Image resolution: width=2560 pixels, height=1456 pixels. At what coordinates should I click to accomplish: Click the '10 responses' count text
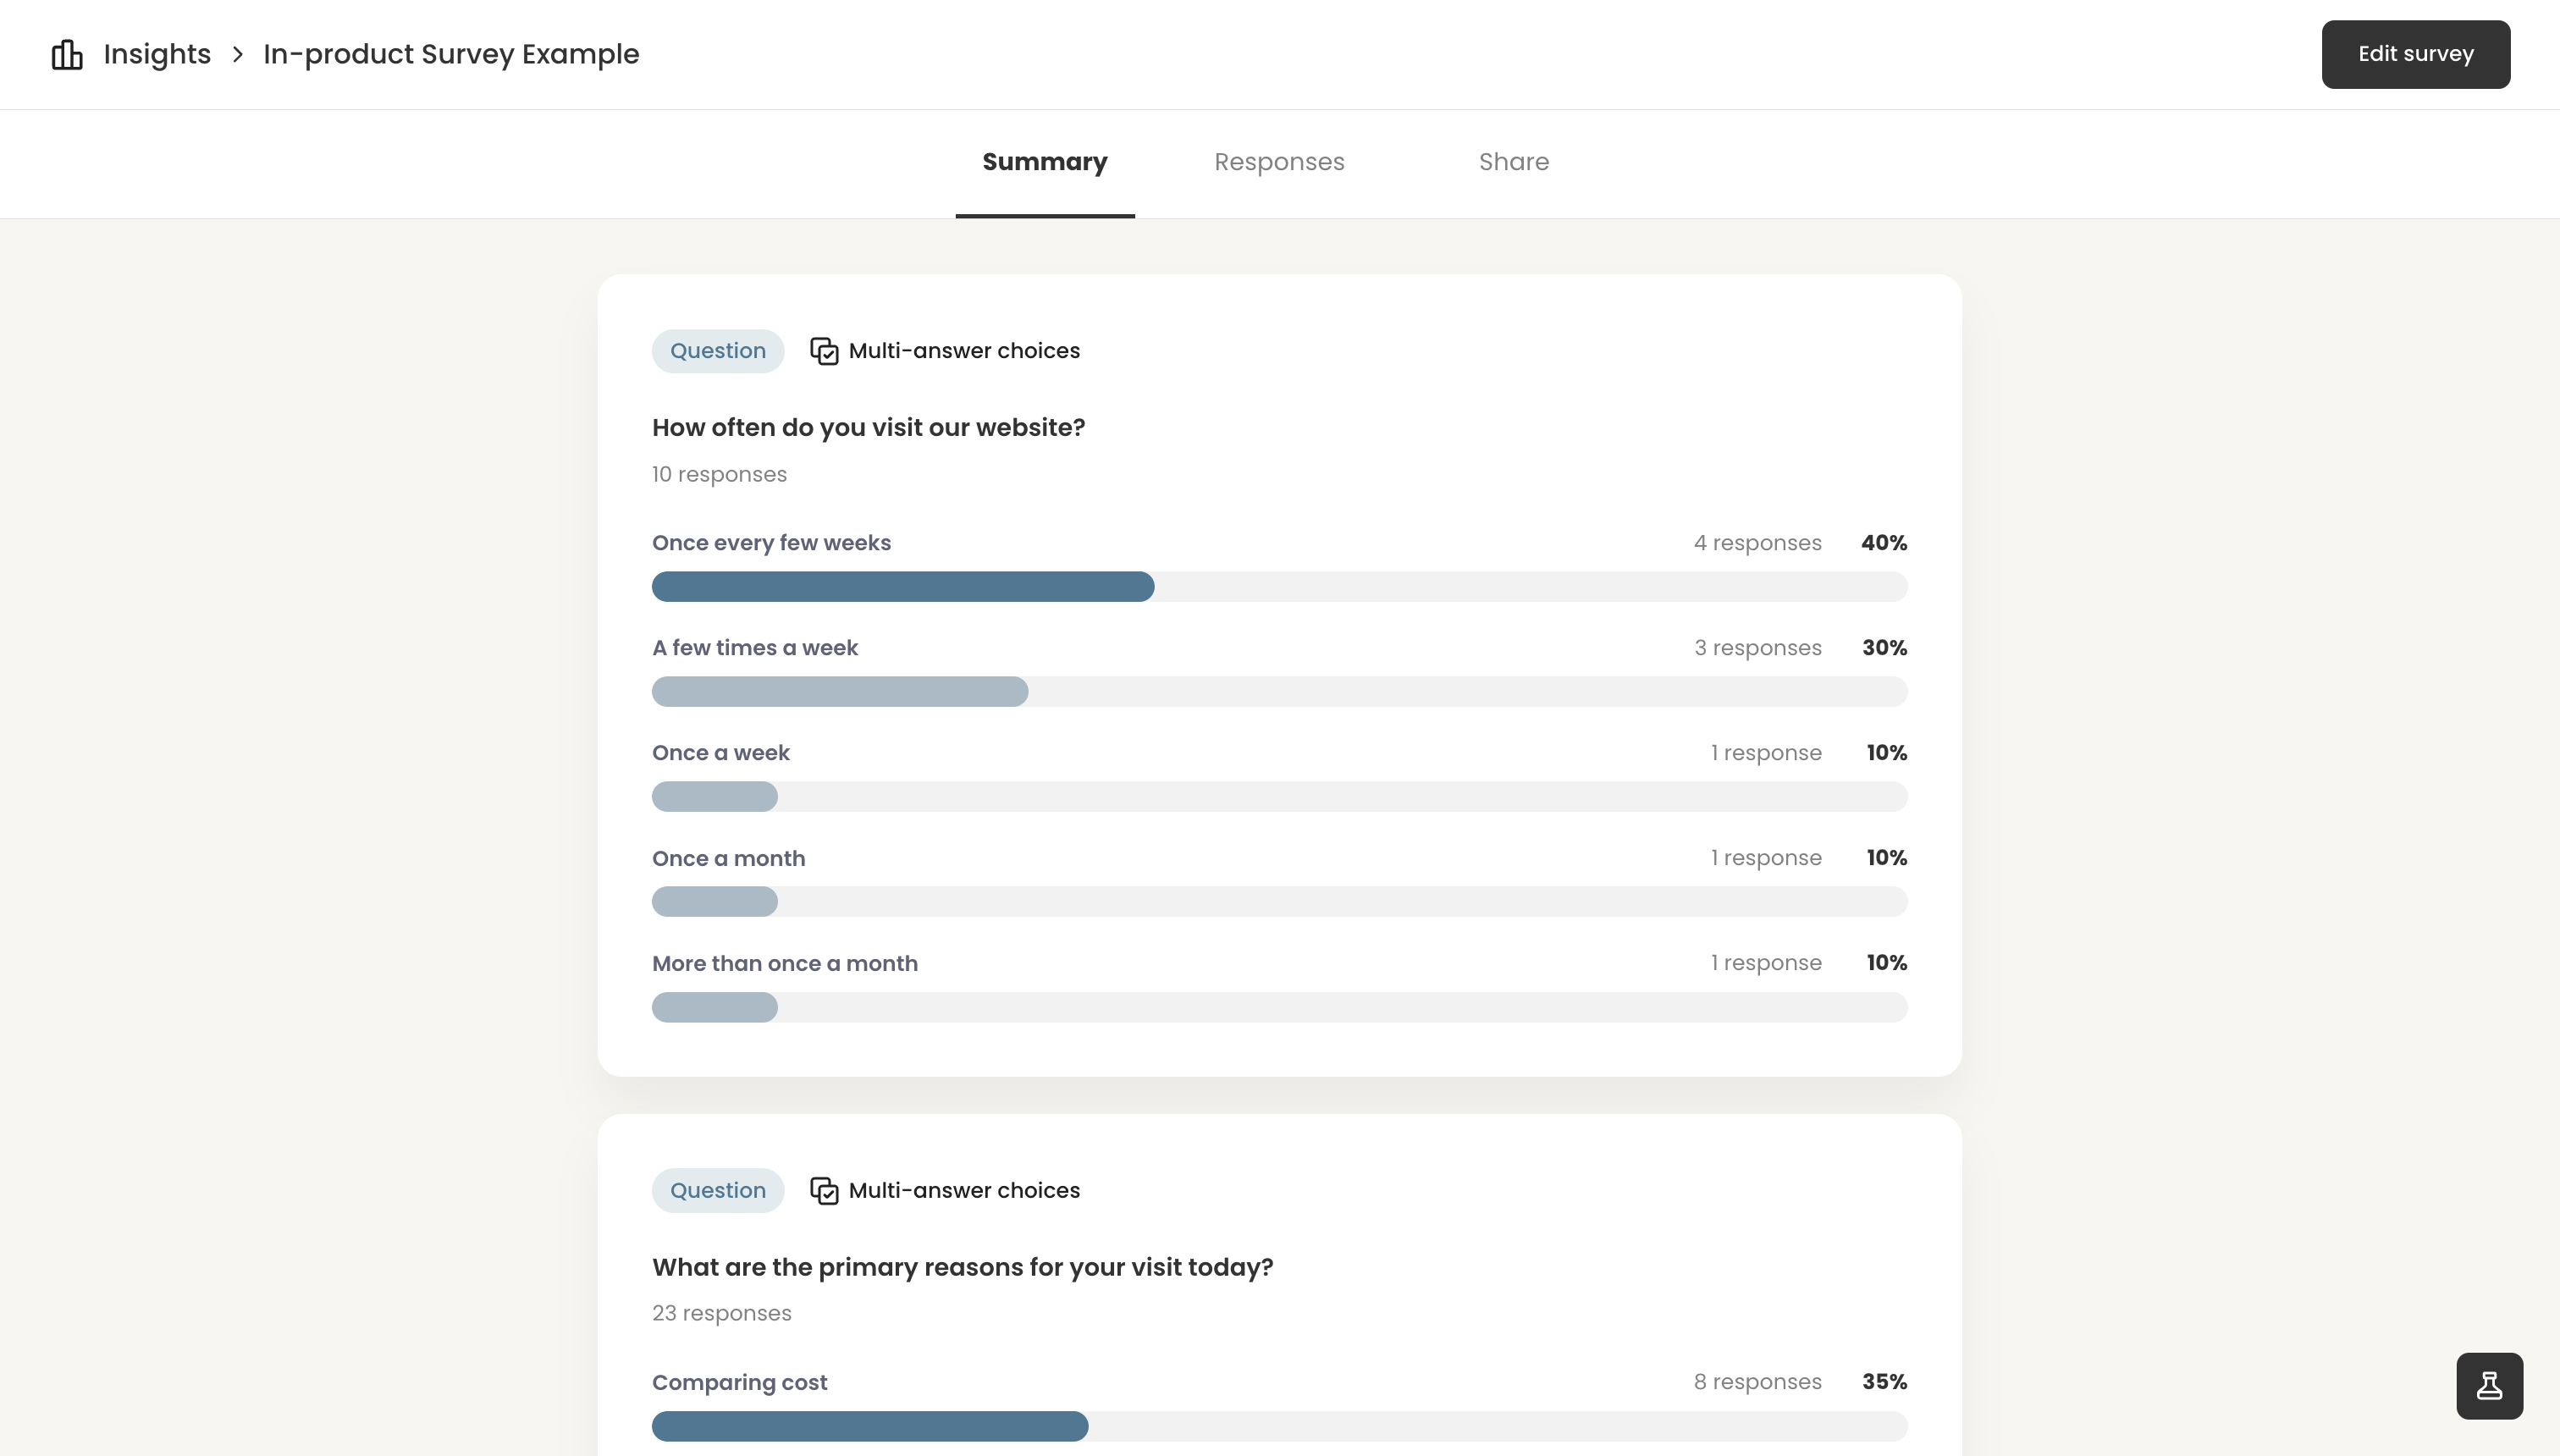click(x=719, y=474)
